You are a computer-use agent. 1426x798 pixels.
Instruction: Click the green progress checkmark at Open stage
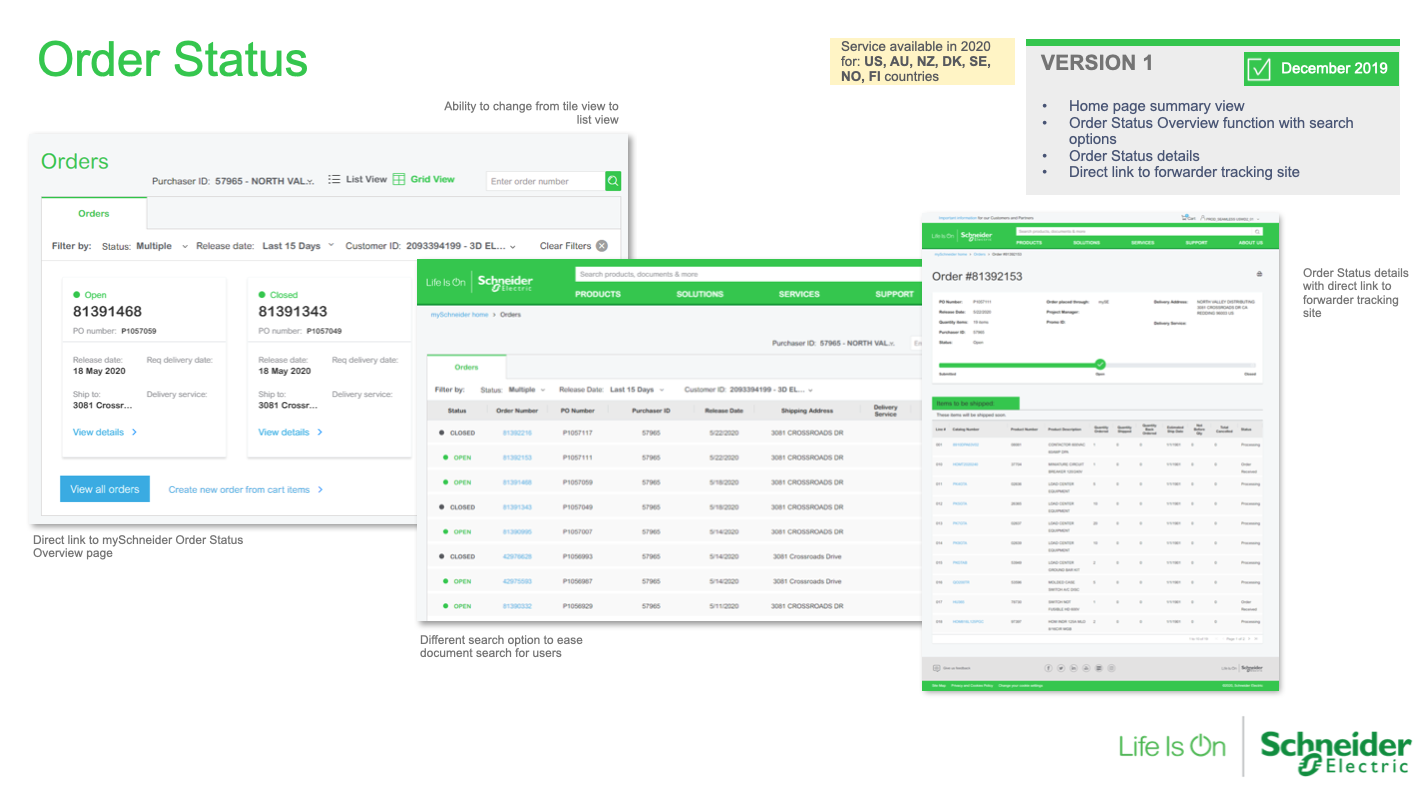(1100, 364)
